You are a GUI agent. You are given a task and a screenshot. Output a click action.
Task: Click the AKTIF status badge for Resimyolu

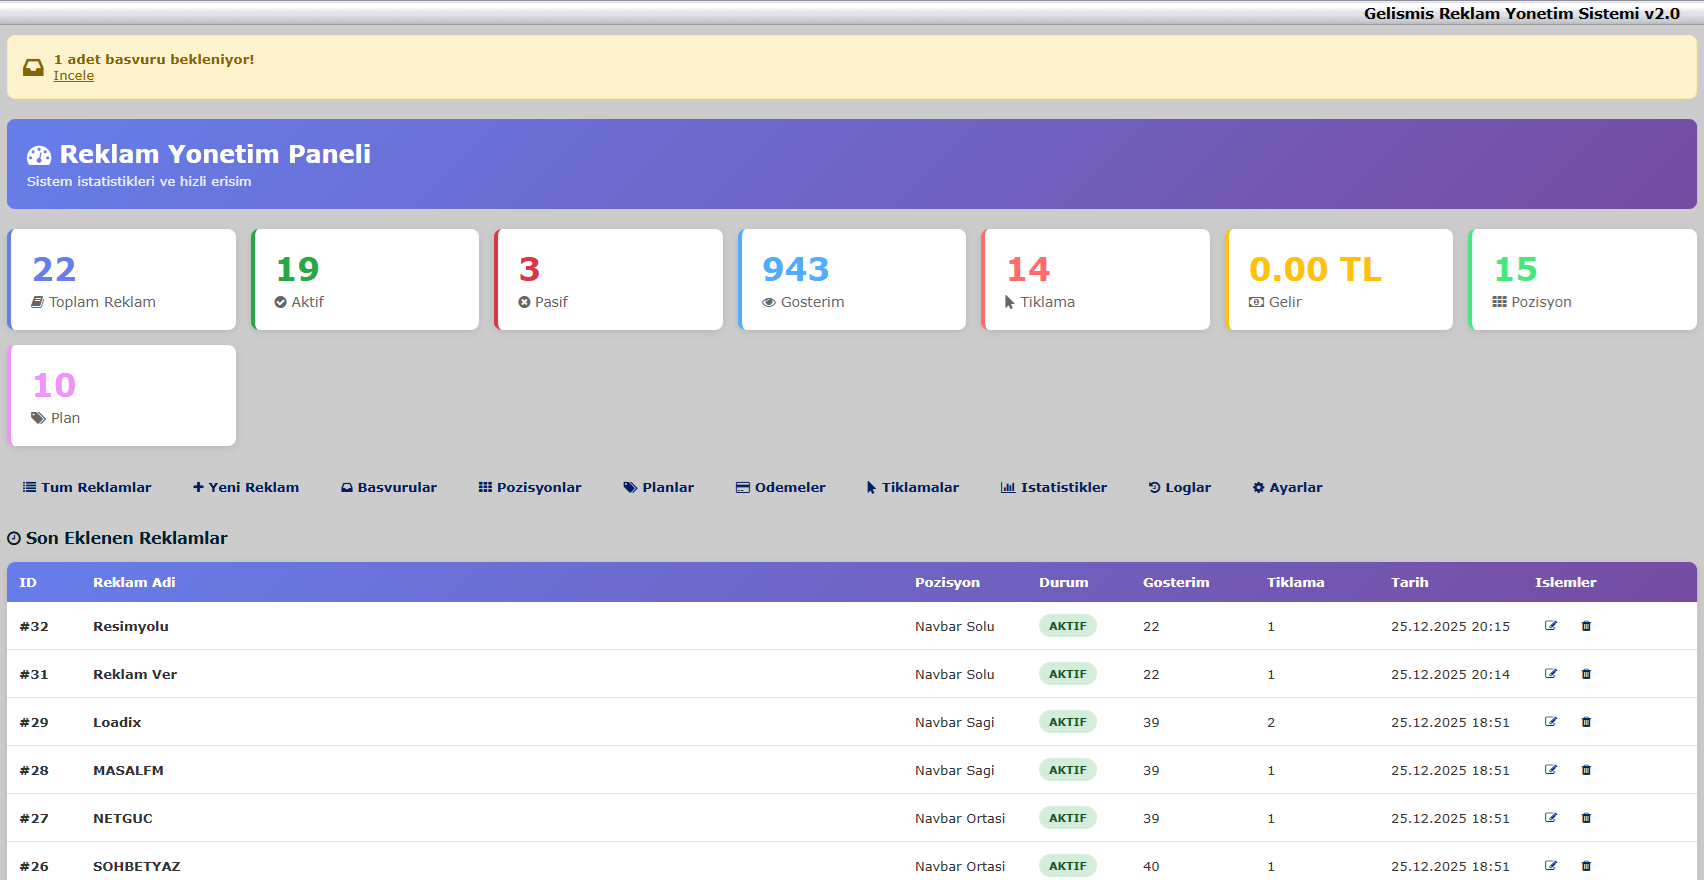(1067, 626)
